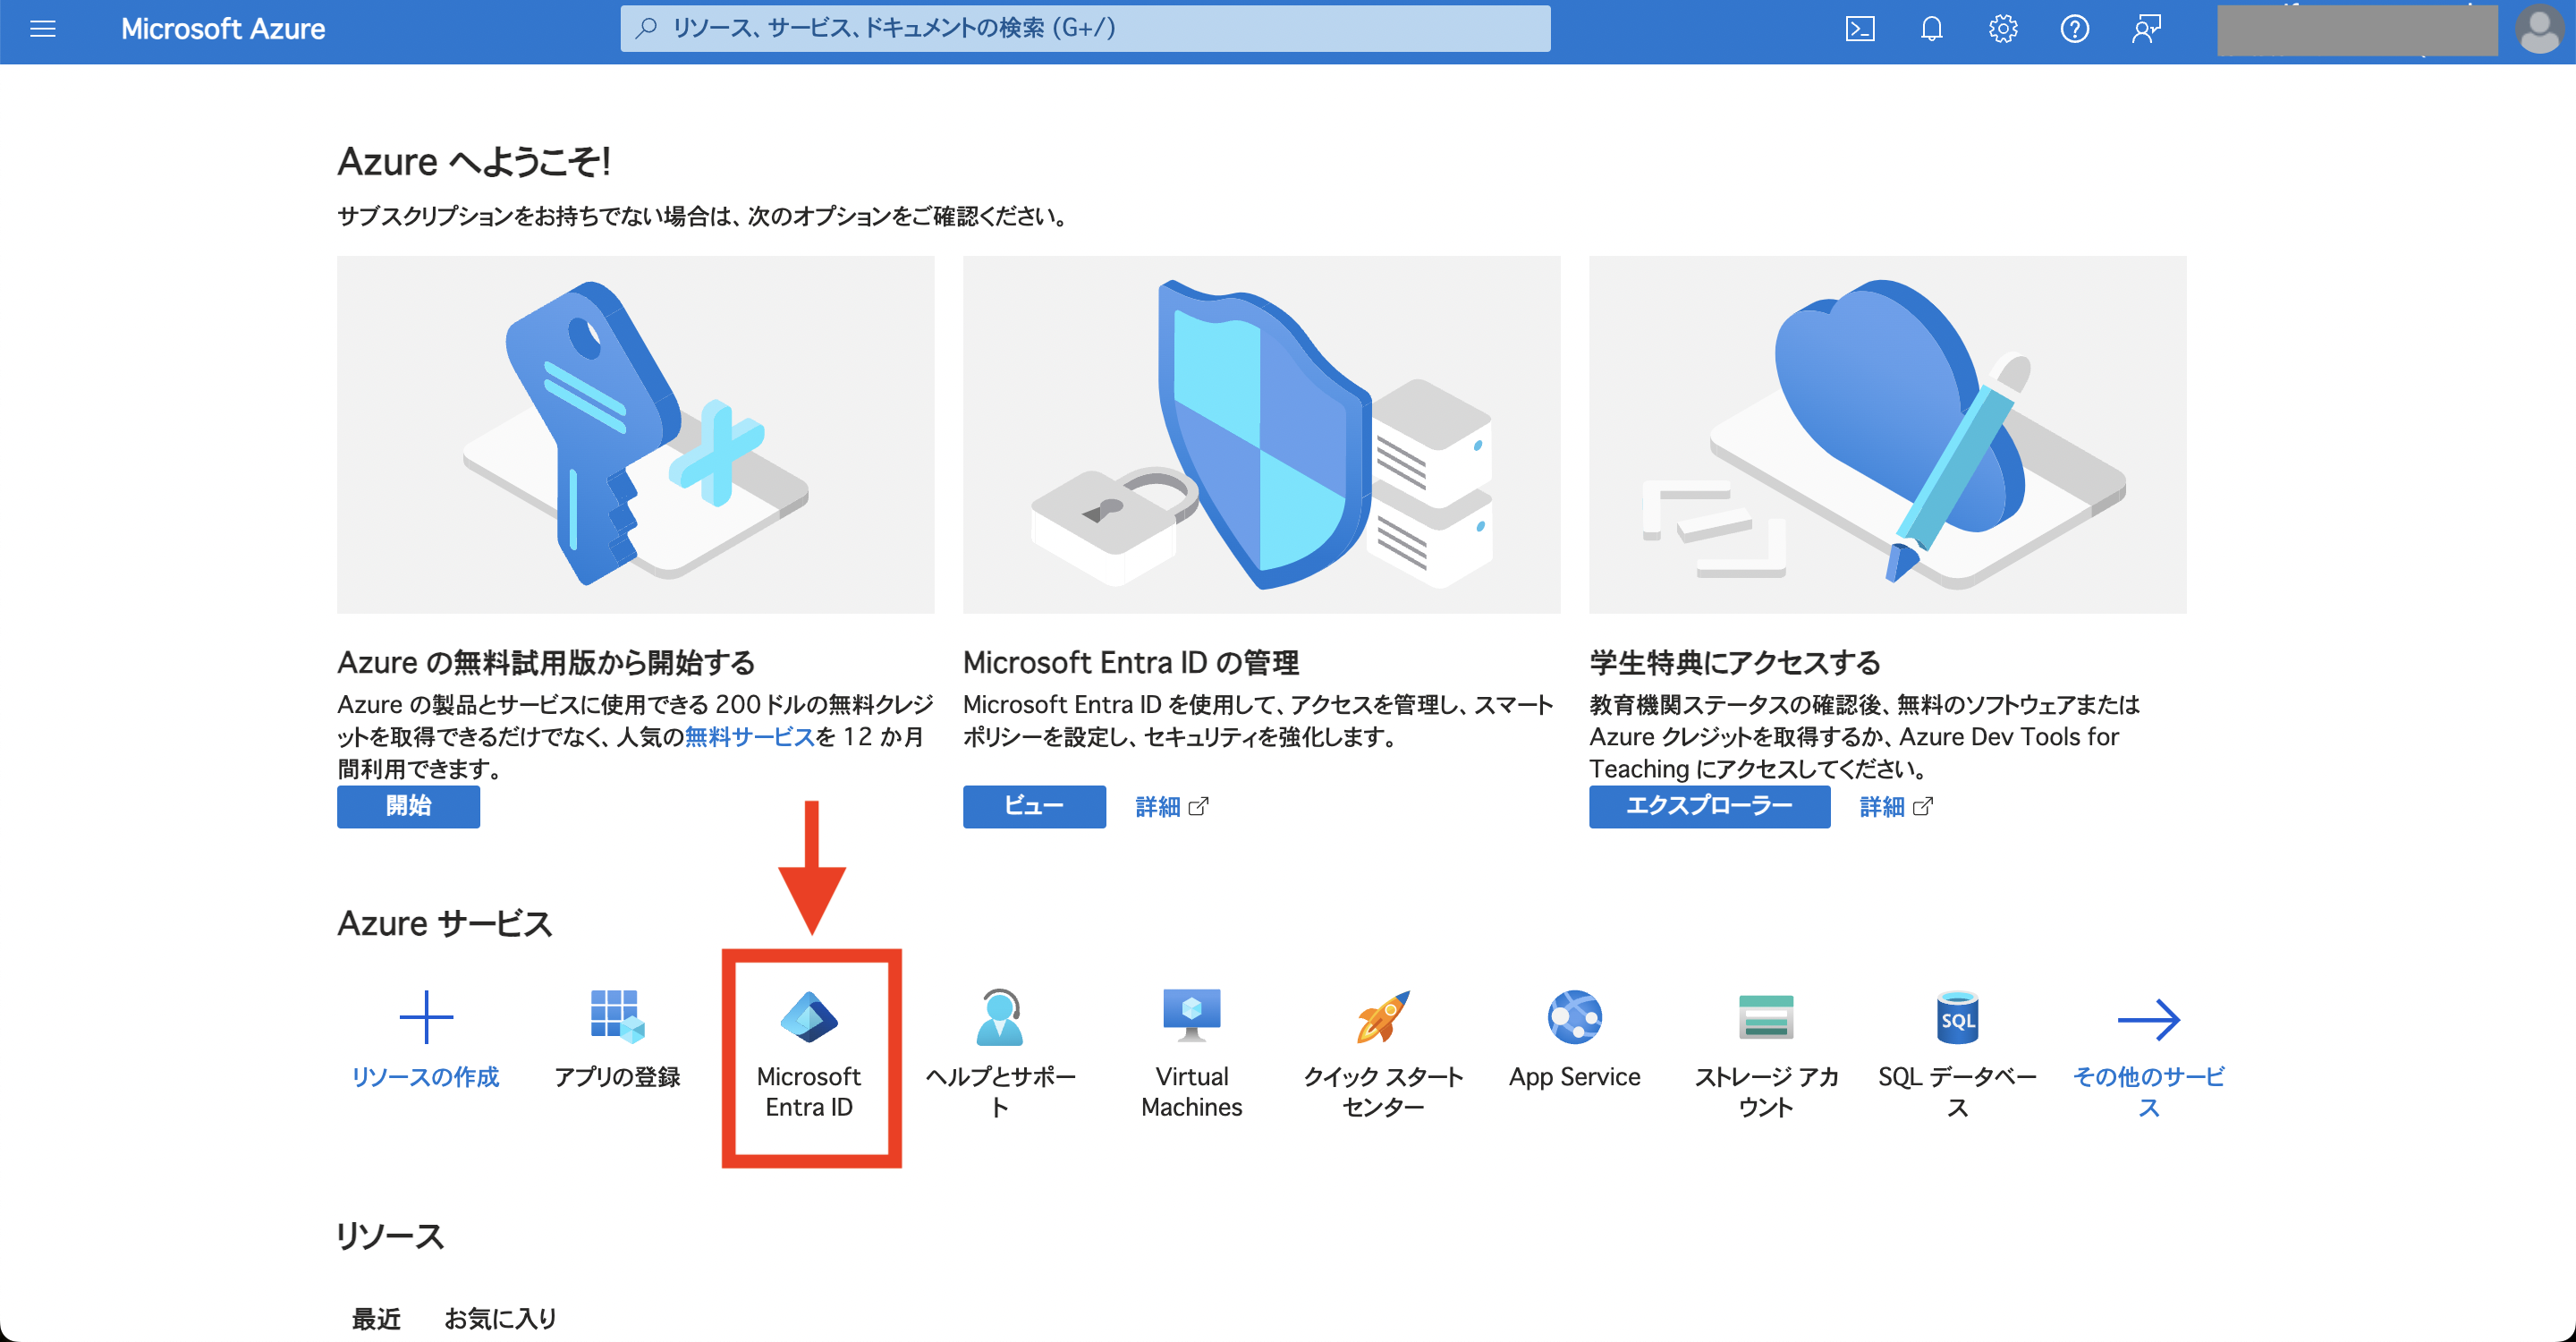Click the 開始 button
The image size is (2576, 1342).
point(408,806)
